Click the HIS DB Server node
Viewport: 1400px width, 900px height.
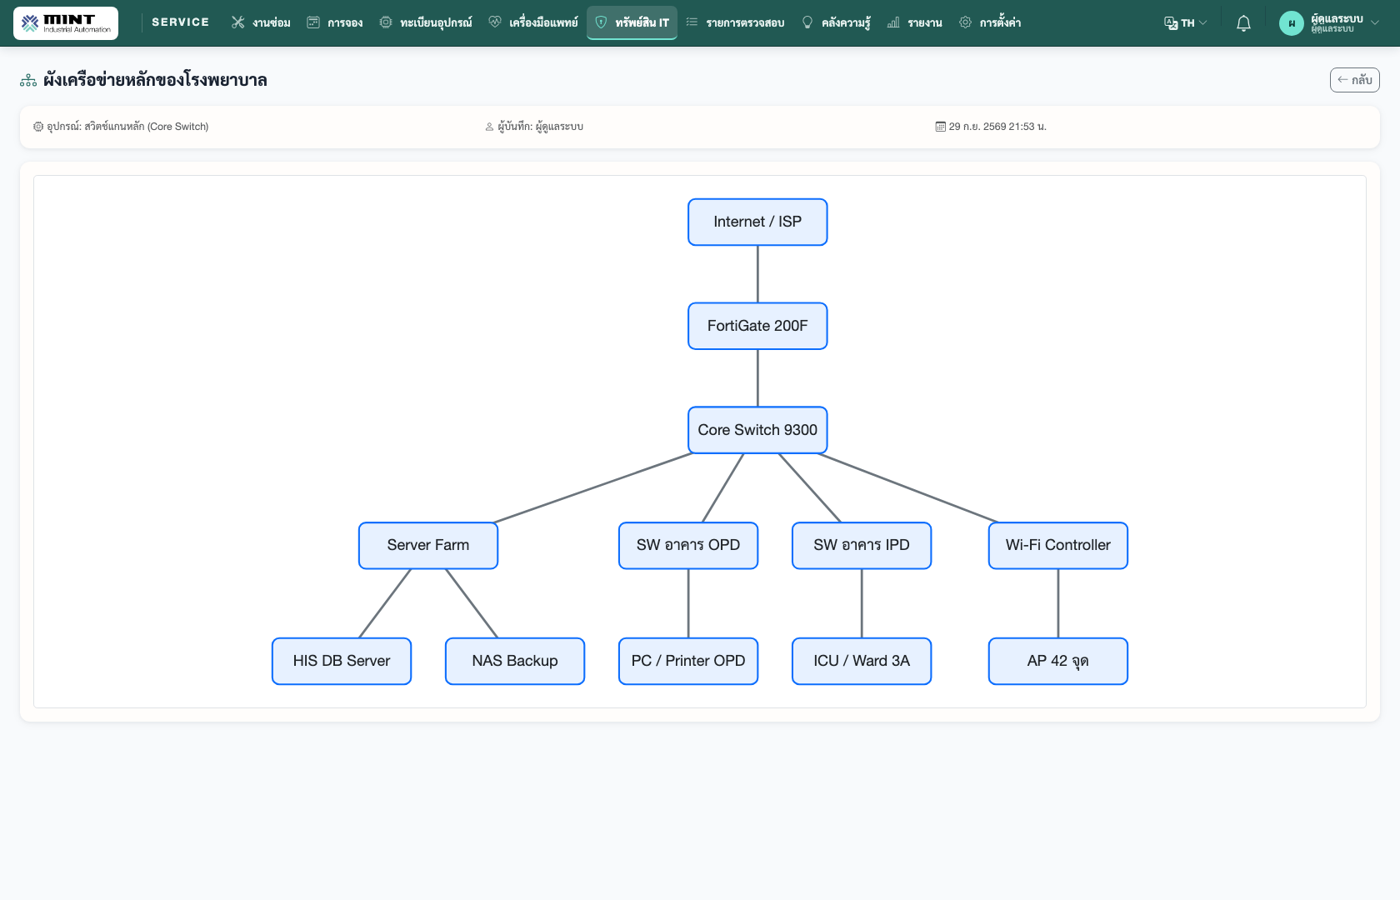tap(342, 661)
